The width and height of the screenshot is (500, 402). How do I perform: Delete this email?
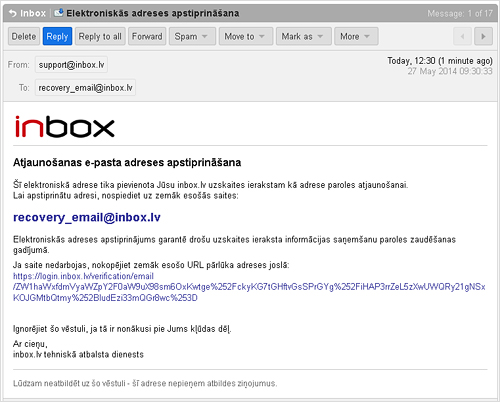[x=24, y=36]
